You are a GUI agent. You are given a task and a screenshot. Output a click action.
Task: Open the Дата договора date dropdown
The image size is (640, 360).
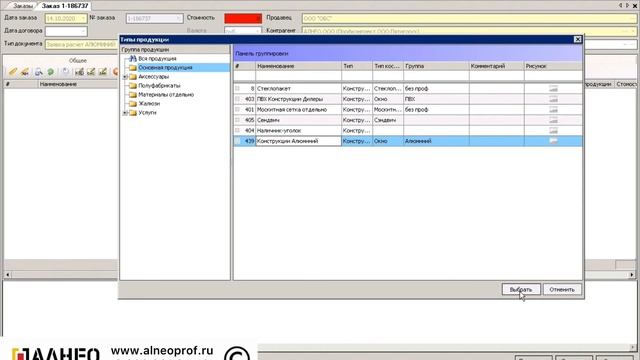pyautogui.click(x=83, y=31)
